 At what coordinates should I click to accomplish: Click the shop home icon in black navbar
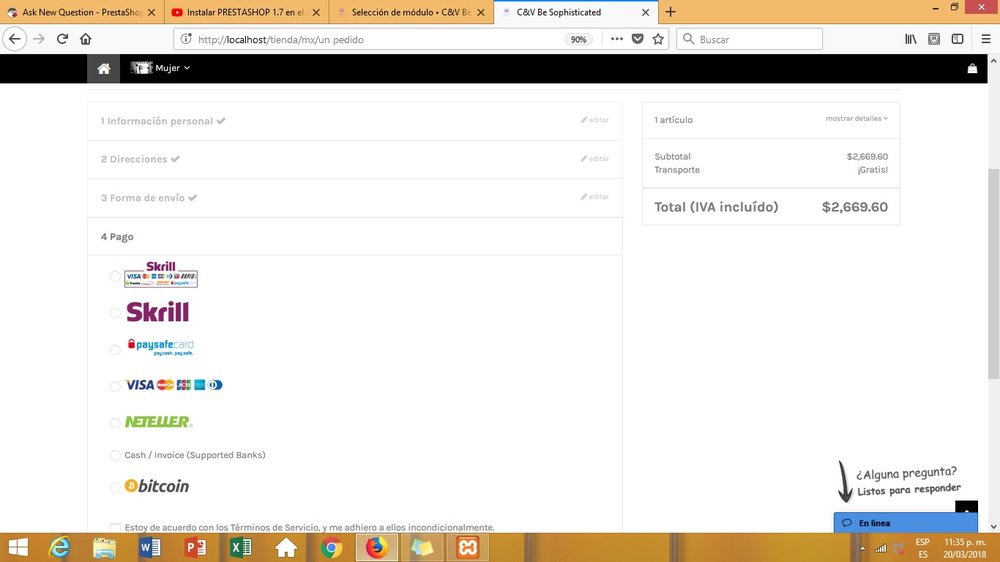(x=103, y=68)
